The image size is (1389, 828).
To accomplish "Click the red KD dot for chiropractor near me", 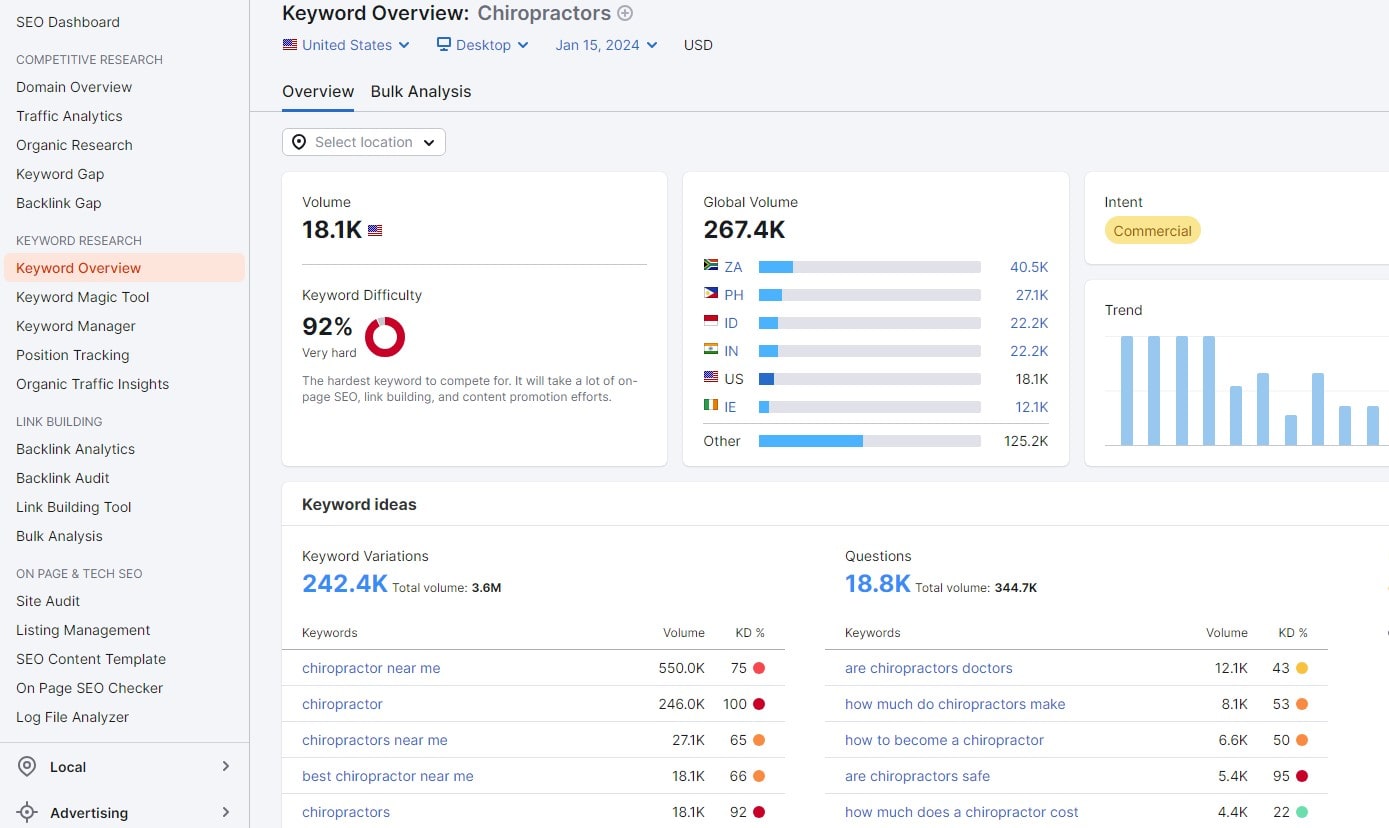I will point(759,668).
